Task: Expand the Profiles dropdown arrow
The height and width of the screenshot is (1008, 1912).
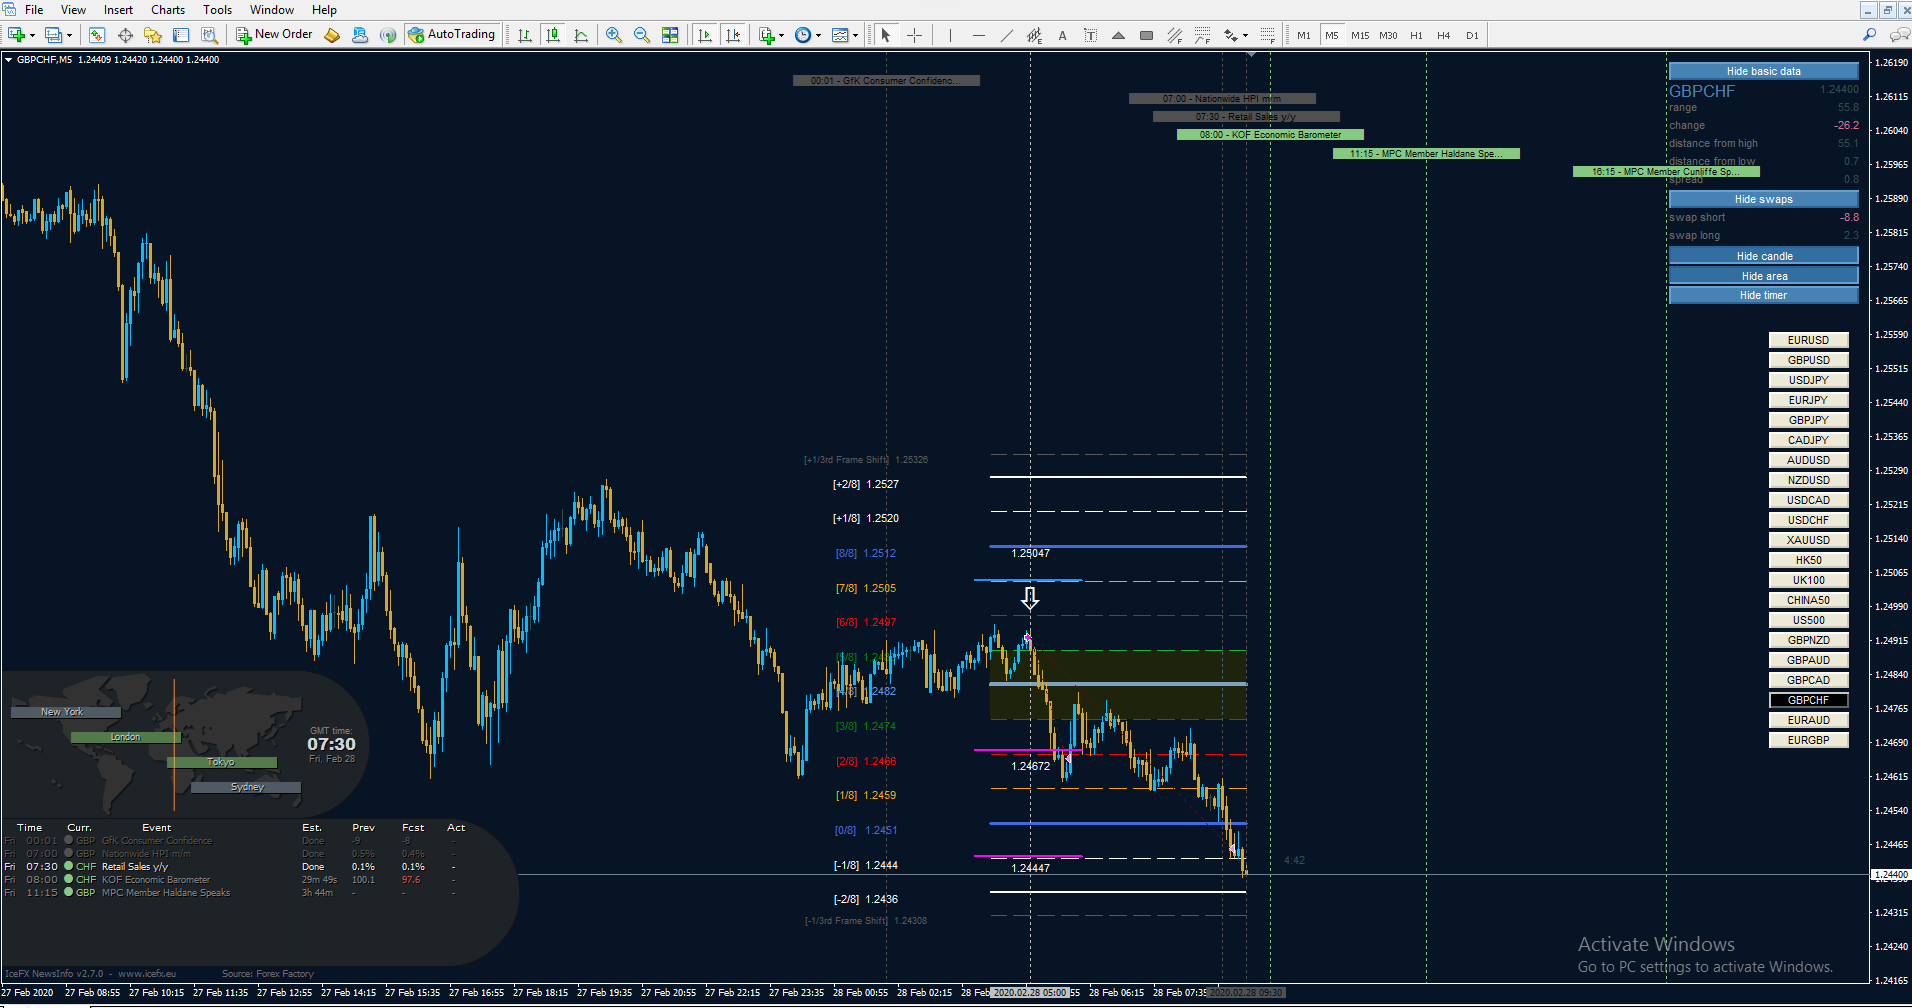Action: (x=69, y=35)
